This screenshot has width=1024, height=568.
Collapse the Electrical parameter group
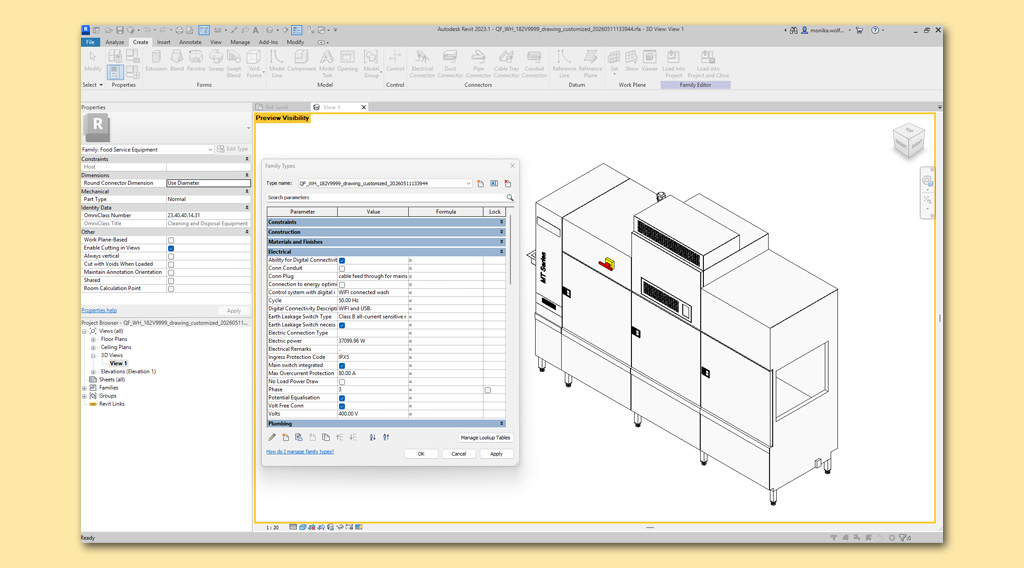pyautogui.click(x=502, y=251)
